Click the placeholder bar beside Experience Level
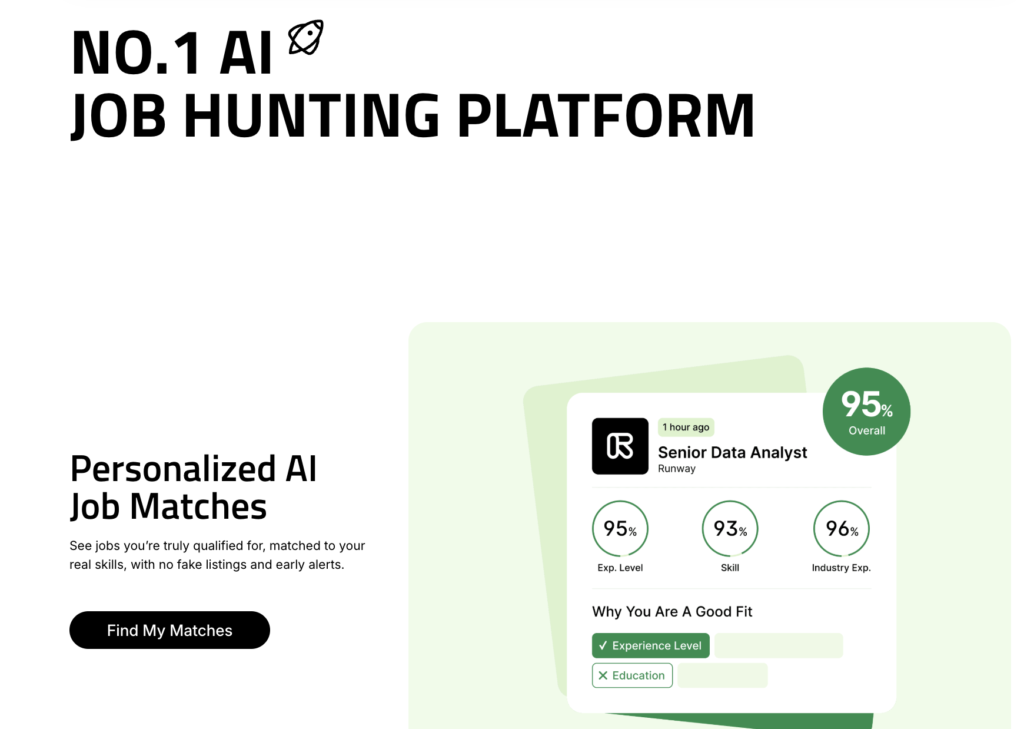Screen dimensions: 1024x729 [779, 646]
